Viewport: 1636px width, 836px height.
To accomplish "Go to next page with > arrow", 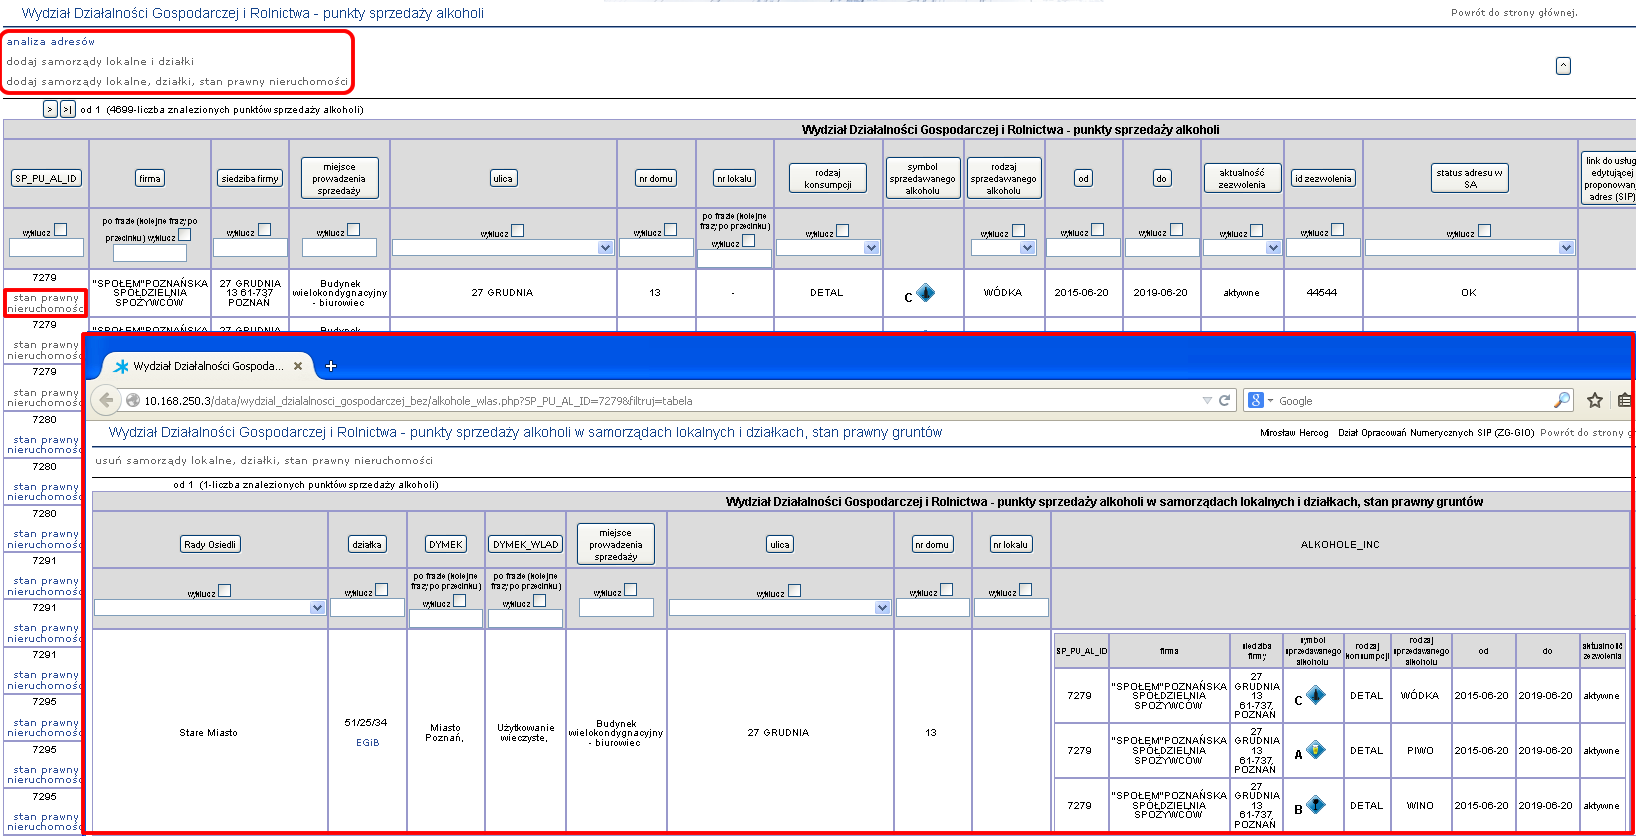I will click(50, 109).
